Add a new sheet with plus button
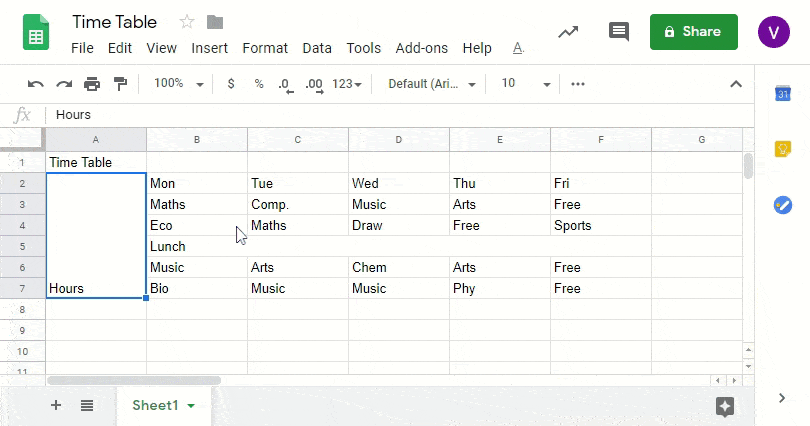810x426 pixels. point(56,405)
